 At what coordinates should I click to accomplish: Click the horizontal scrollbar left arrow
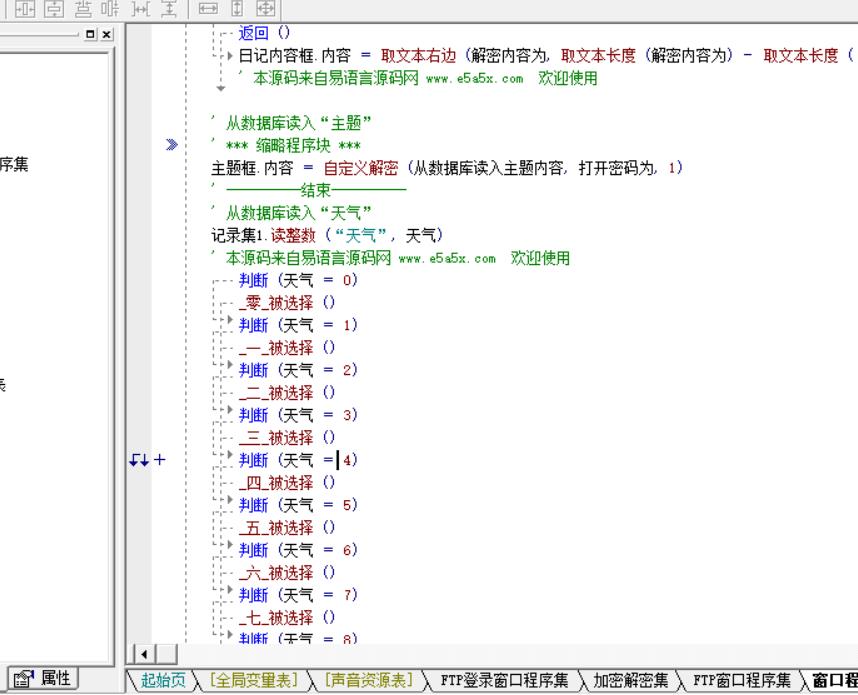tap(141, 655)
